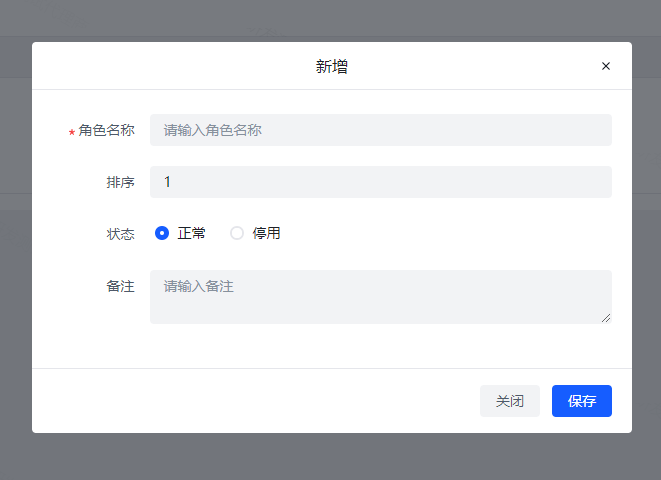Click the 角色名称 input field
Viewport: 661px width, 480px height.
380,130
